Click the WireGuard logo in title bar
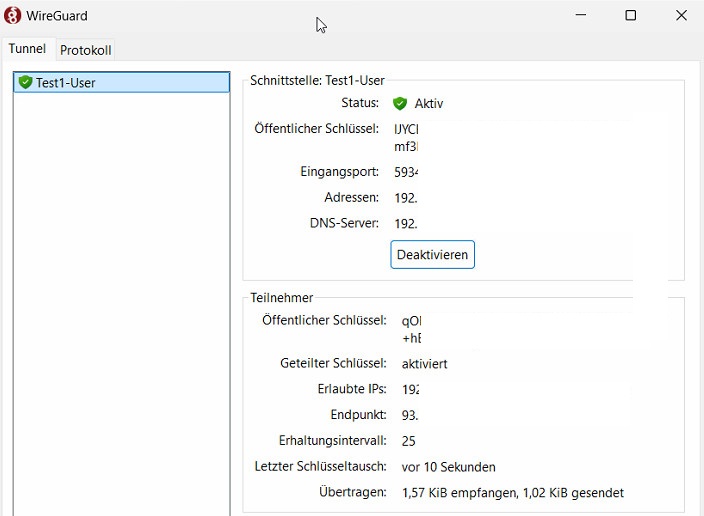 (x=13, y=15)
